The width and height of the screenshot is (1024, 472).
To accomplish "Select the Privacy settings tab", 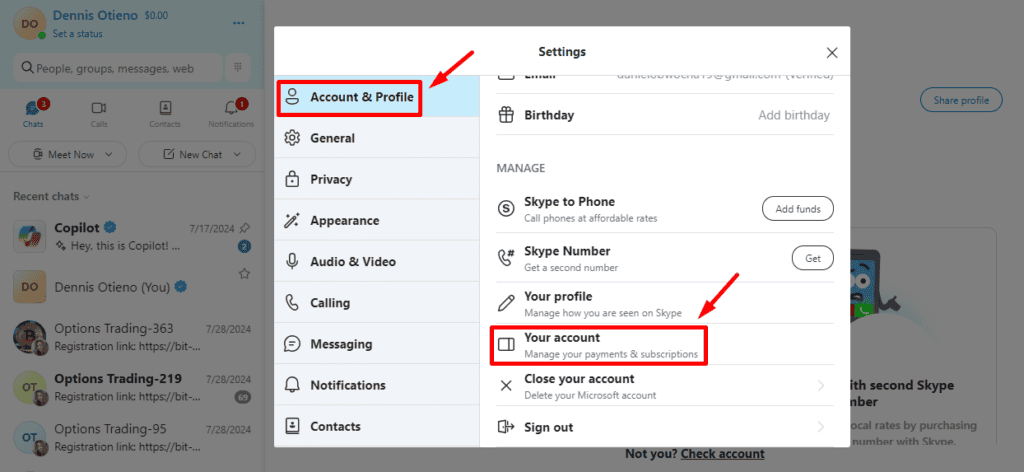I will coord(377,179).
